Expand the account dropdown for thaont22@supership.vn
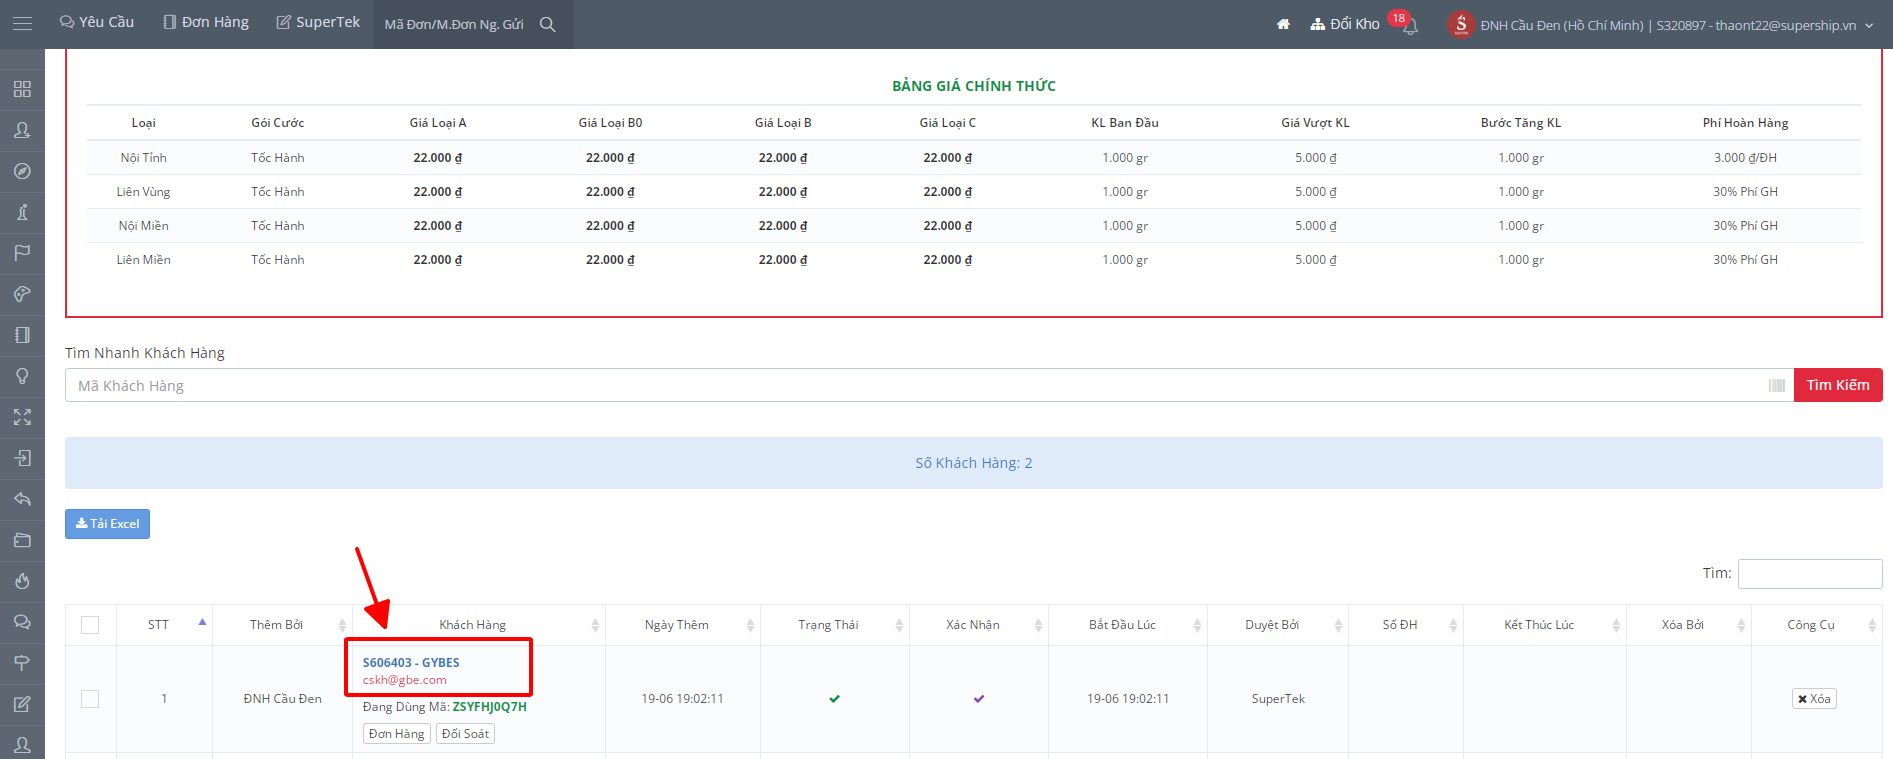The image size is (1893, 759). coord(1869,25)
